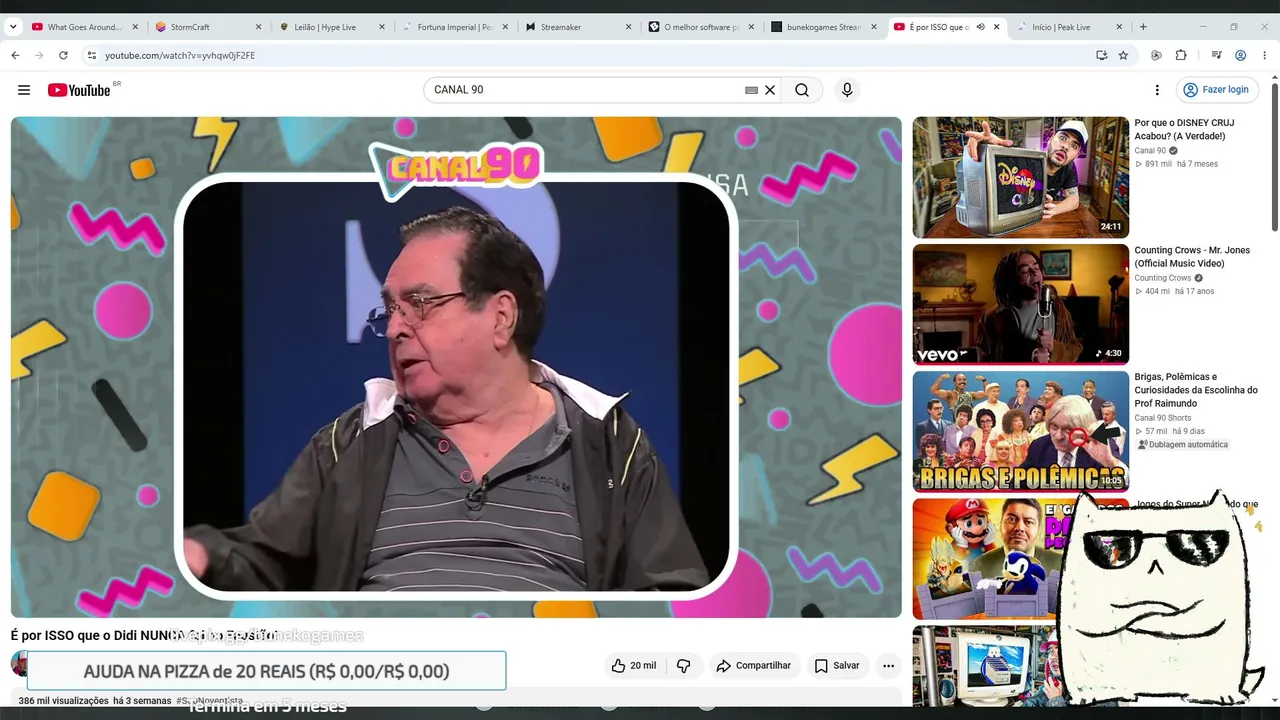Click the Dublagem automática badge
The image size is (1280, 720).
1183,444
